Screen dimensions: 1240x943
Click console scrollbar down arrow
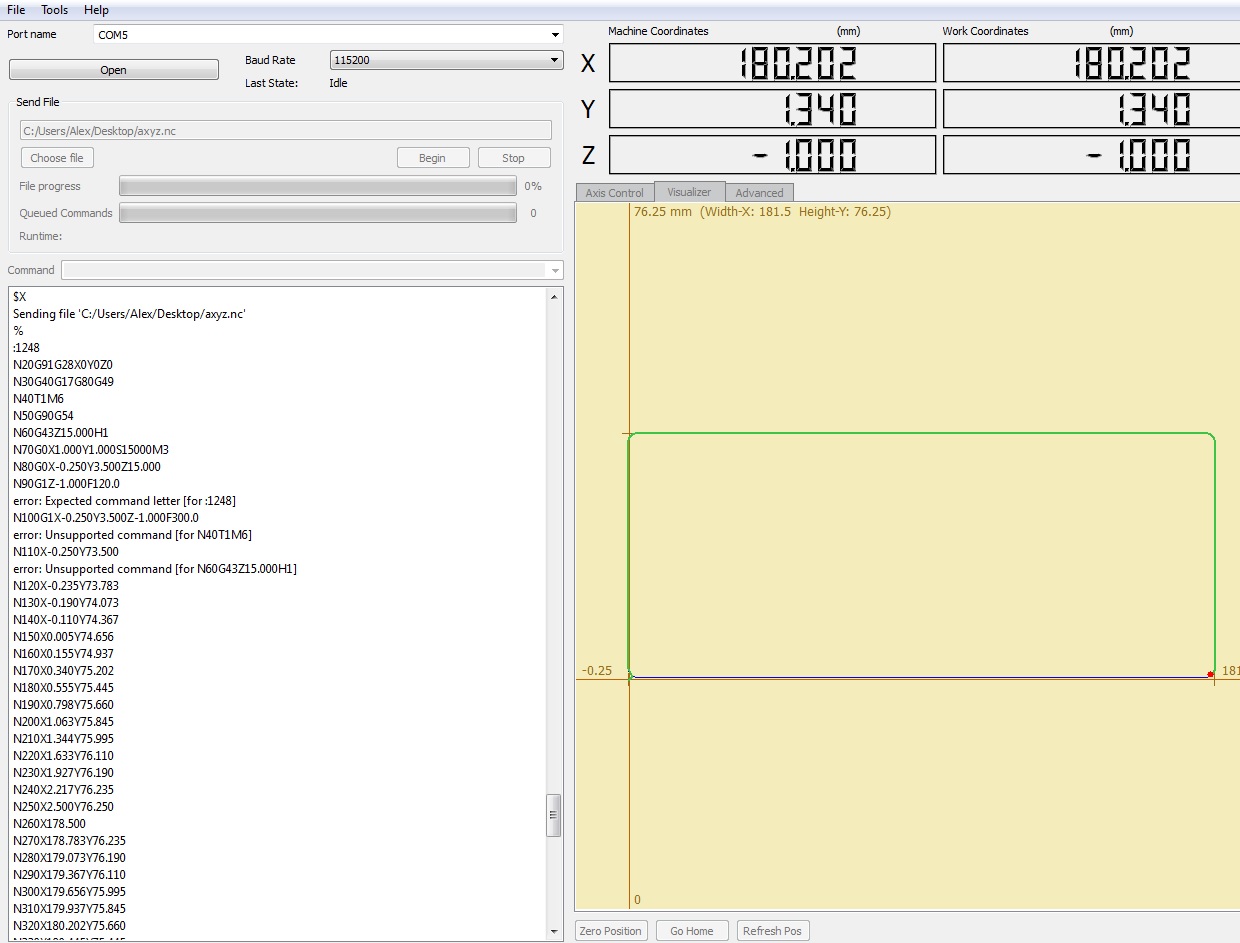(x=554, y=931)
